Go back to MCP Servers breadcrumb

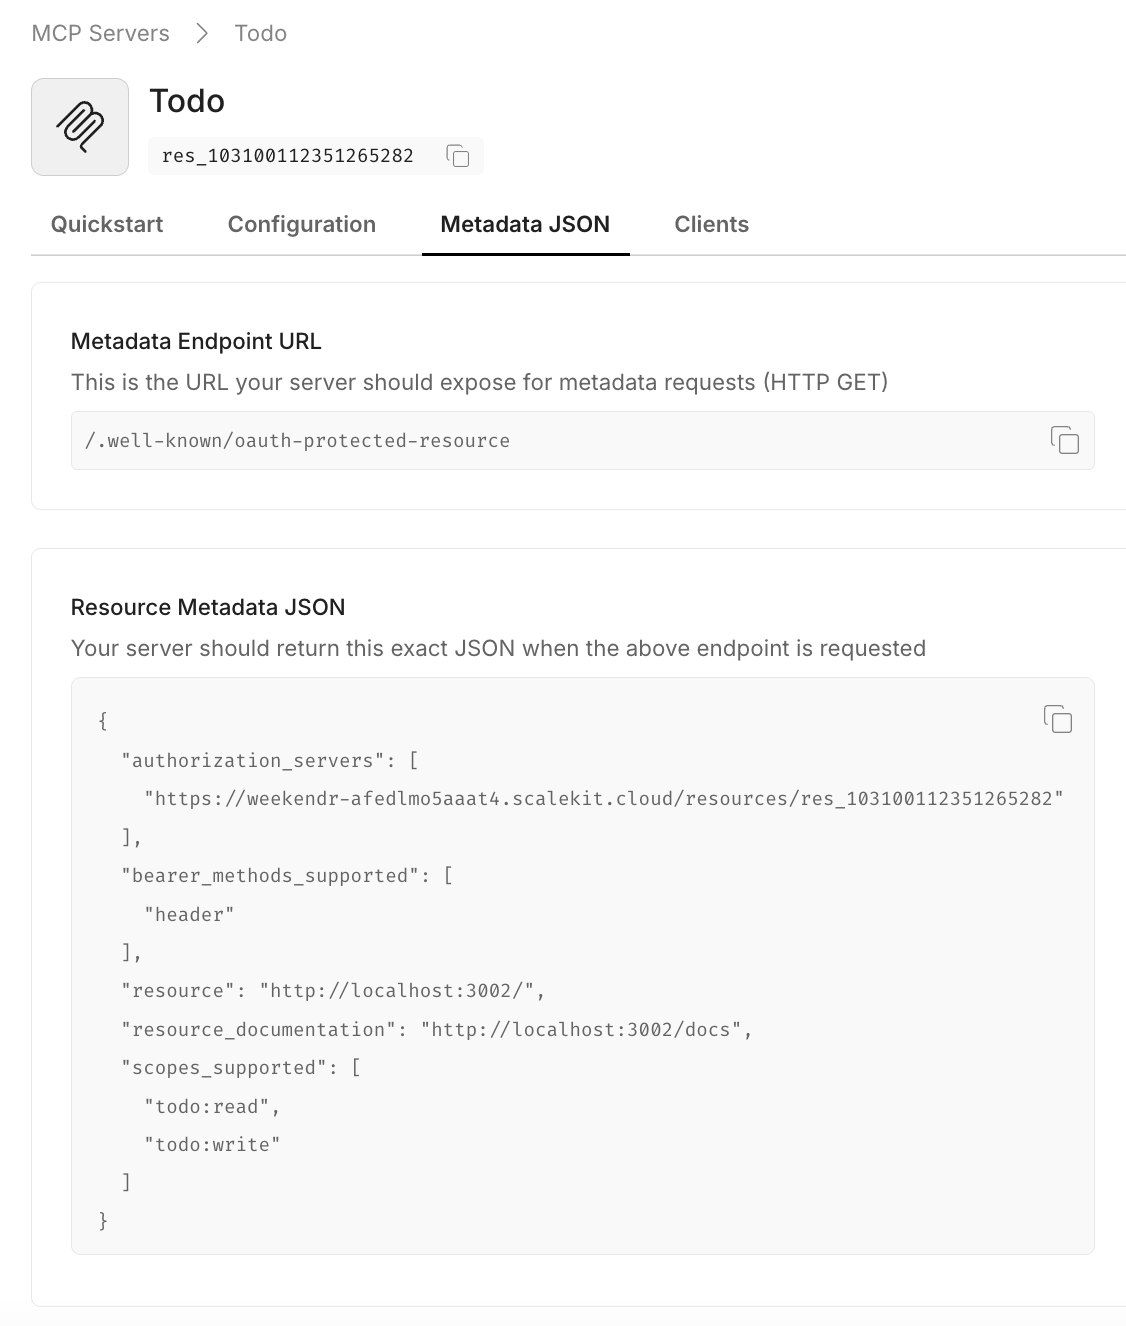[100, 34]
